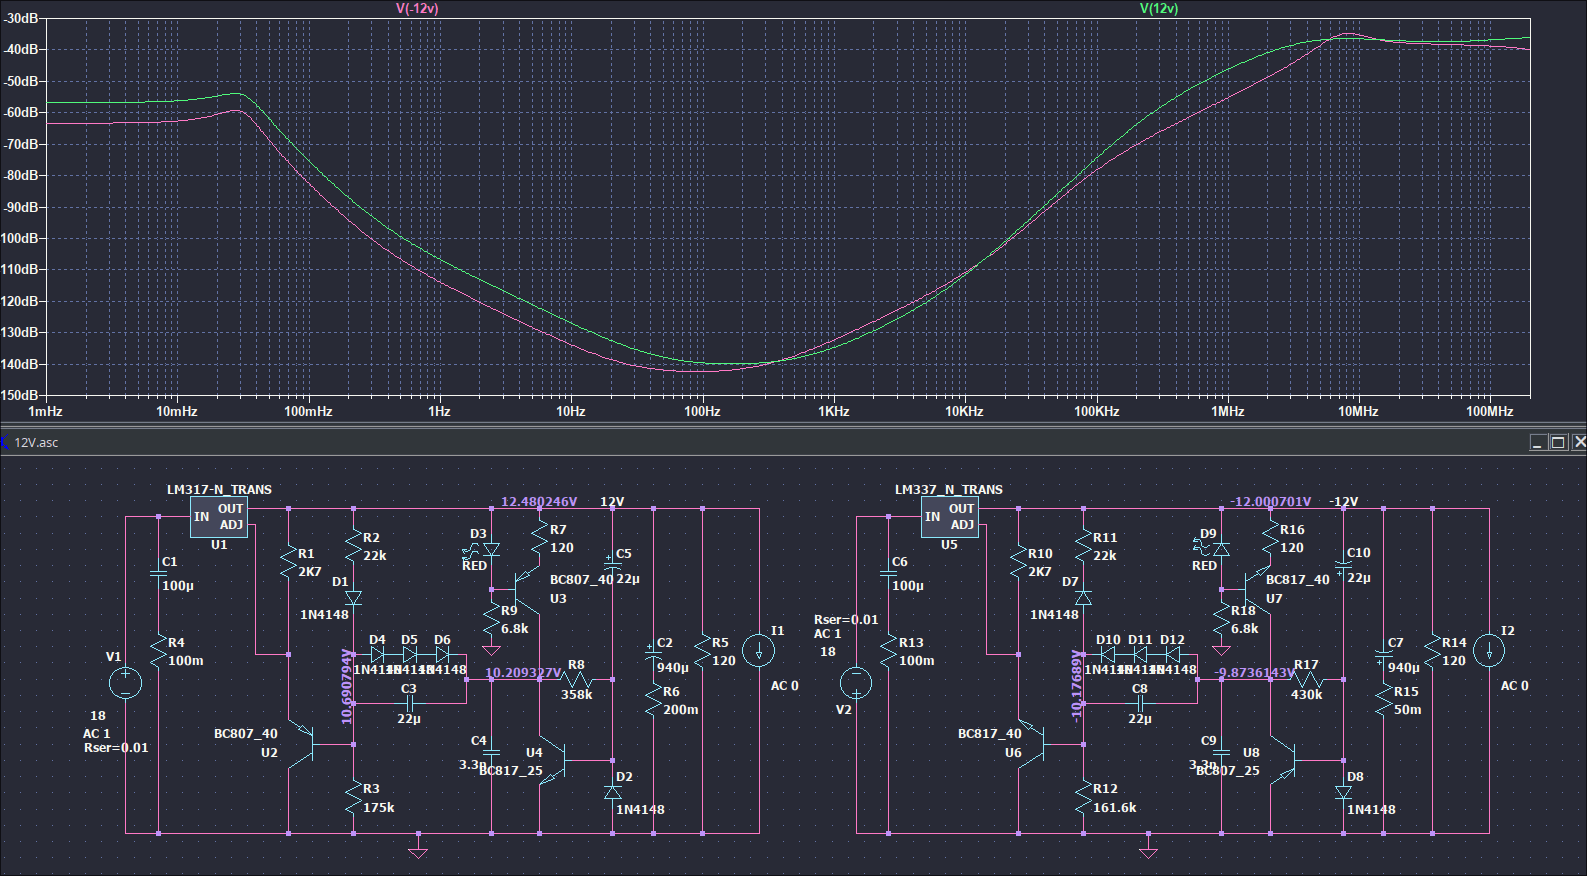Select diode D10 symbol
This screenshot has height=876, width=1587.
coord(1107,655)
